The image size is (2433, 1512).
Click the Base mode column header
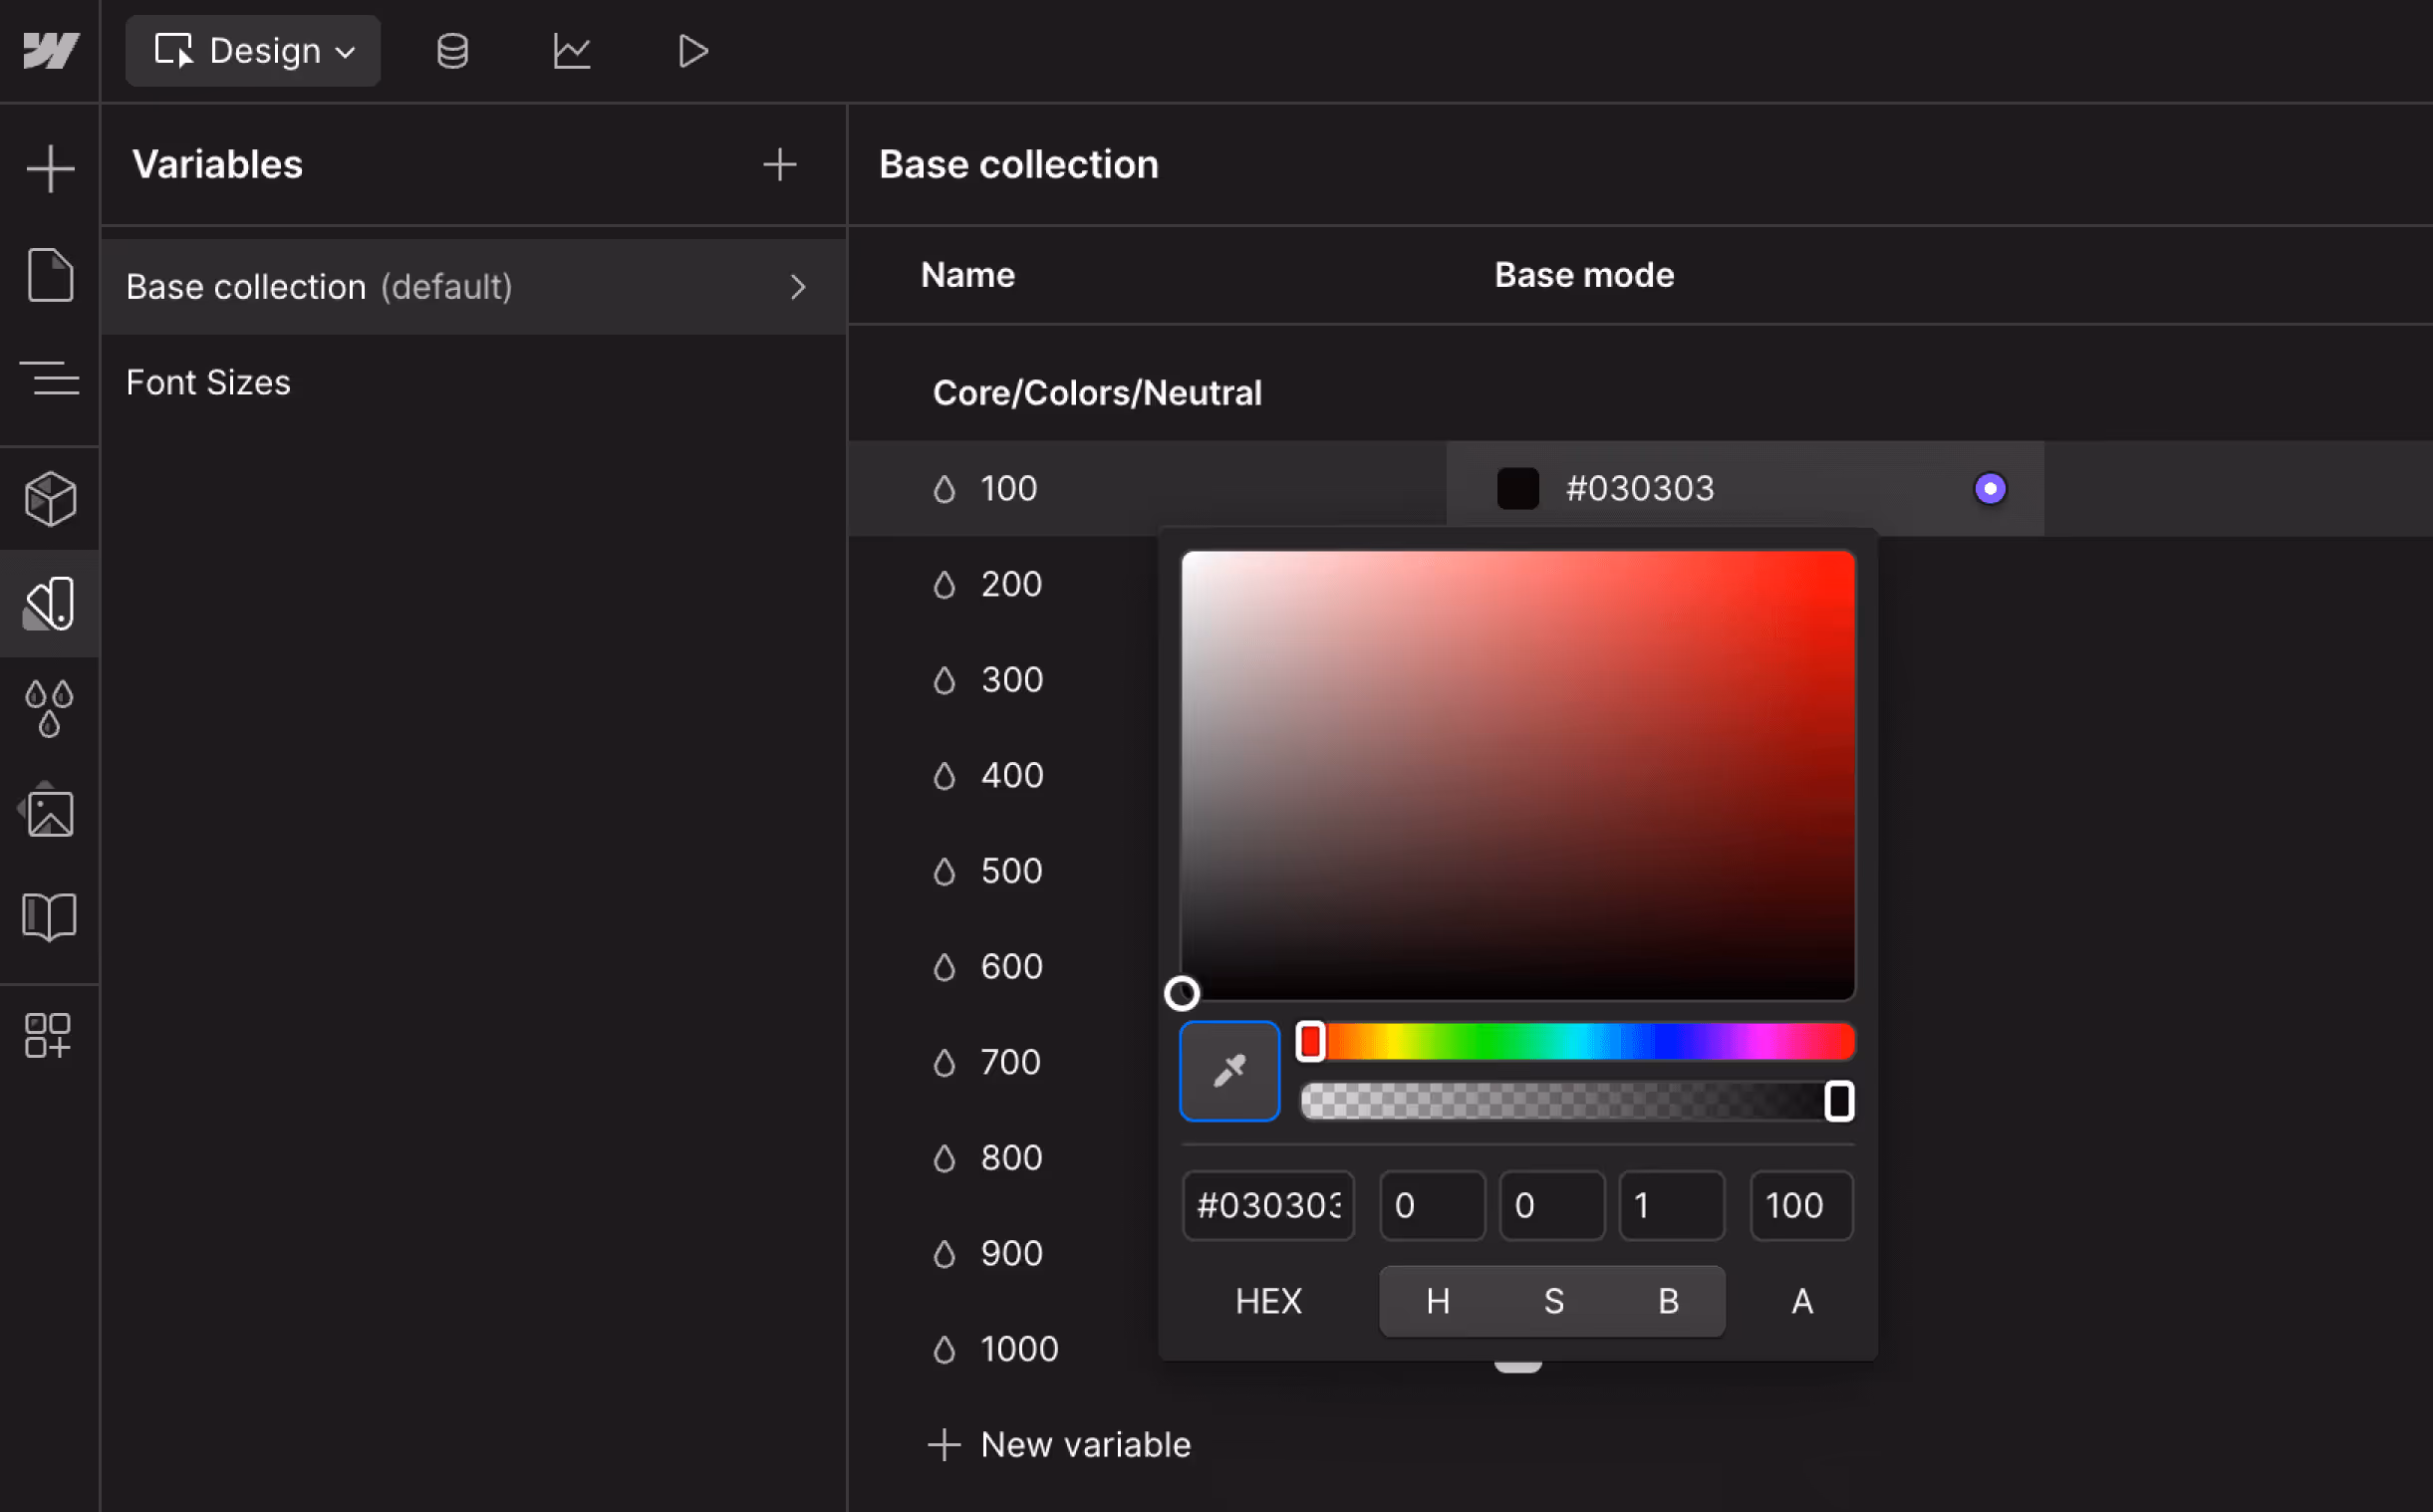[1584, 275]
